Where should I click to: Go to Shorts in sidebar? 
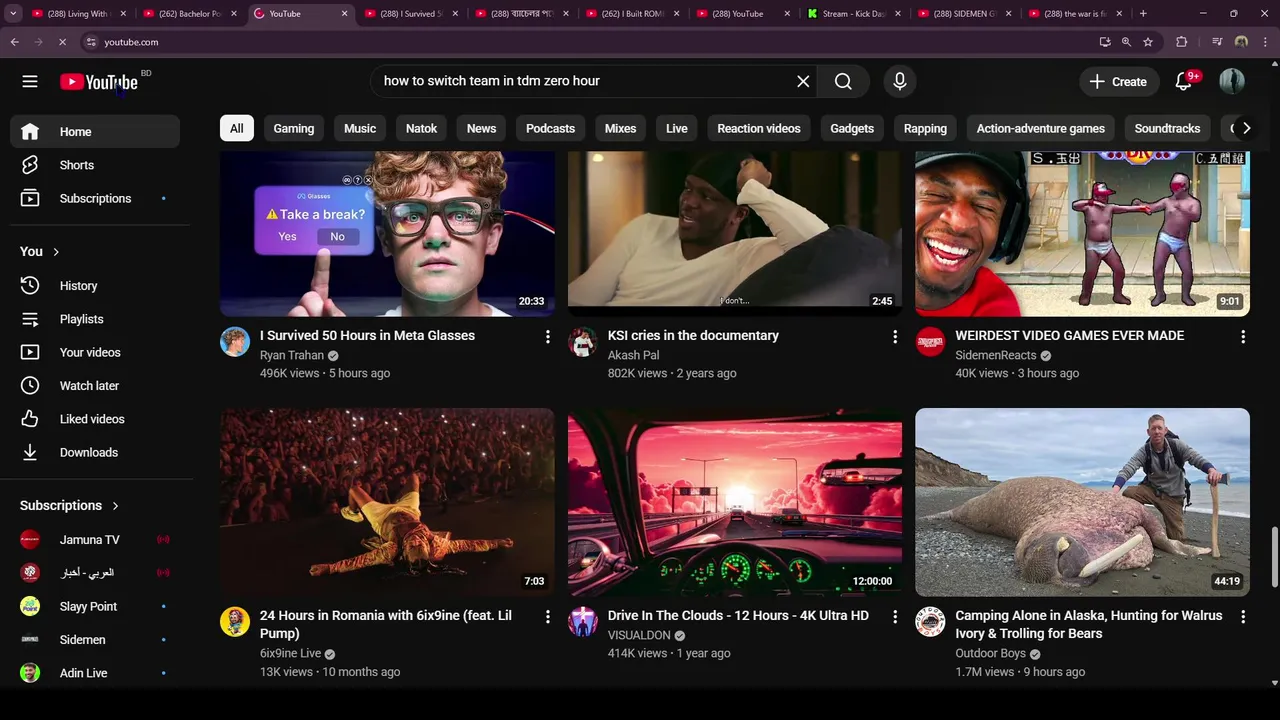pyautogui.click(x=95, y=165)
